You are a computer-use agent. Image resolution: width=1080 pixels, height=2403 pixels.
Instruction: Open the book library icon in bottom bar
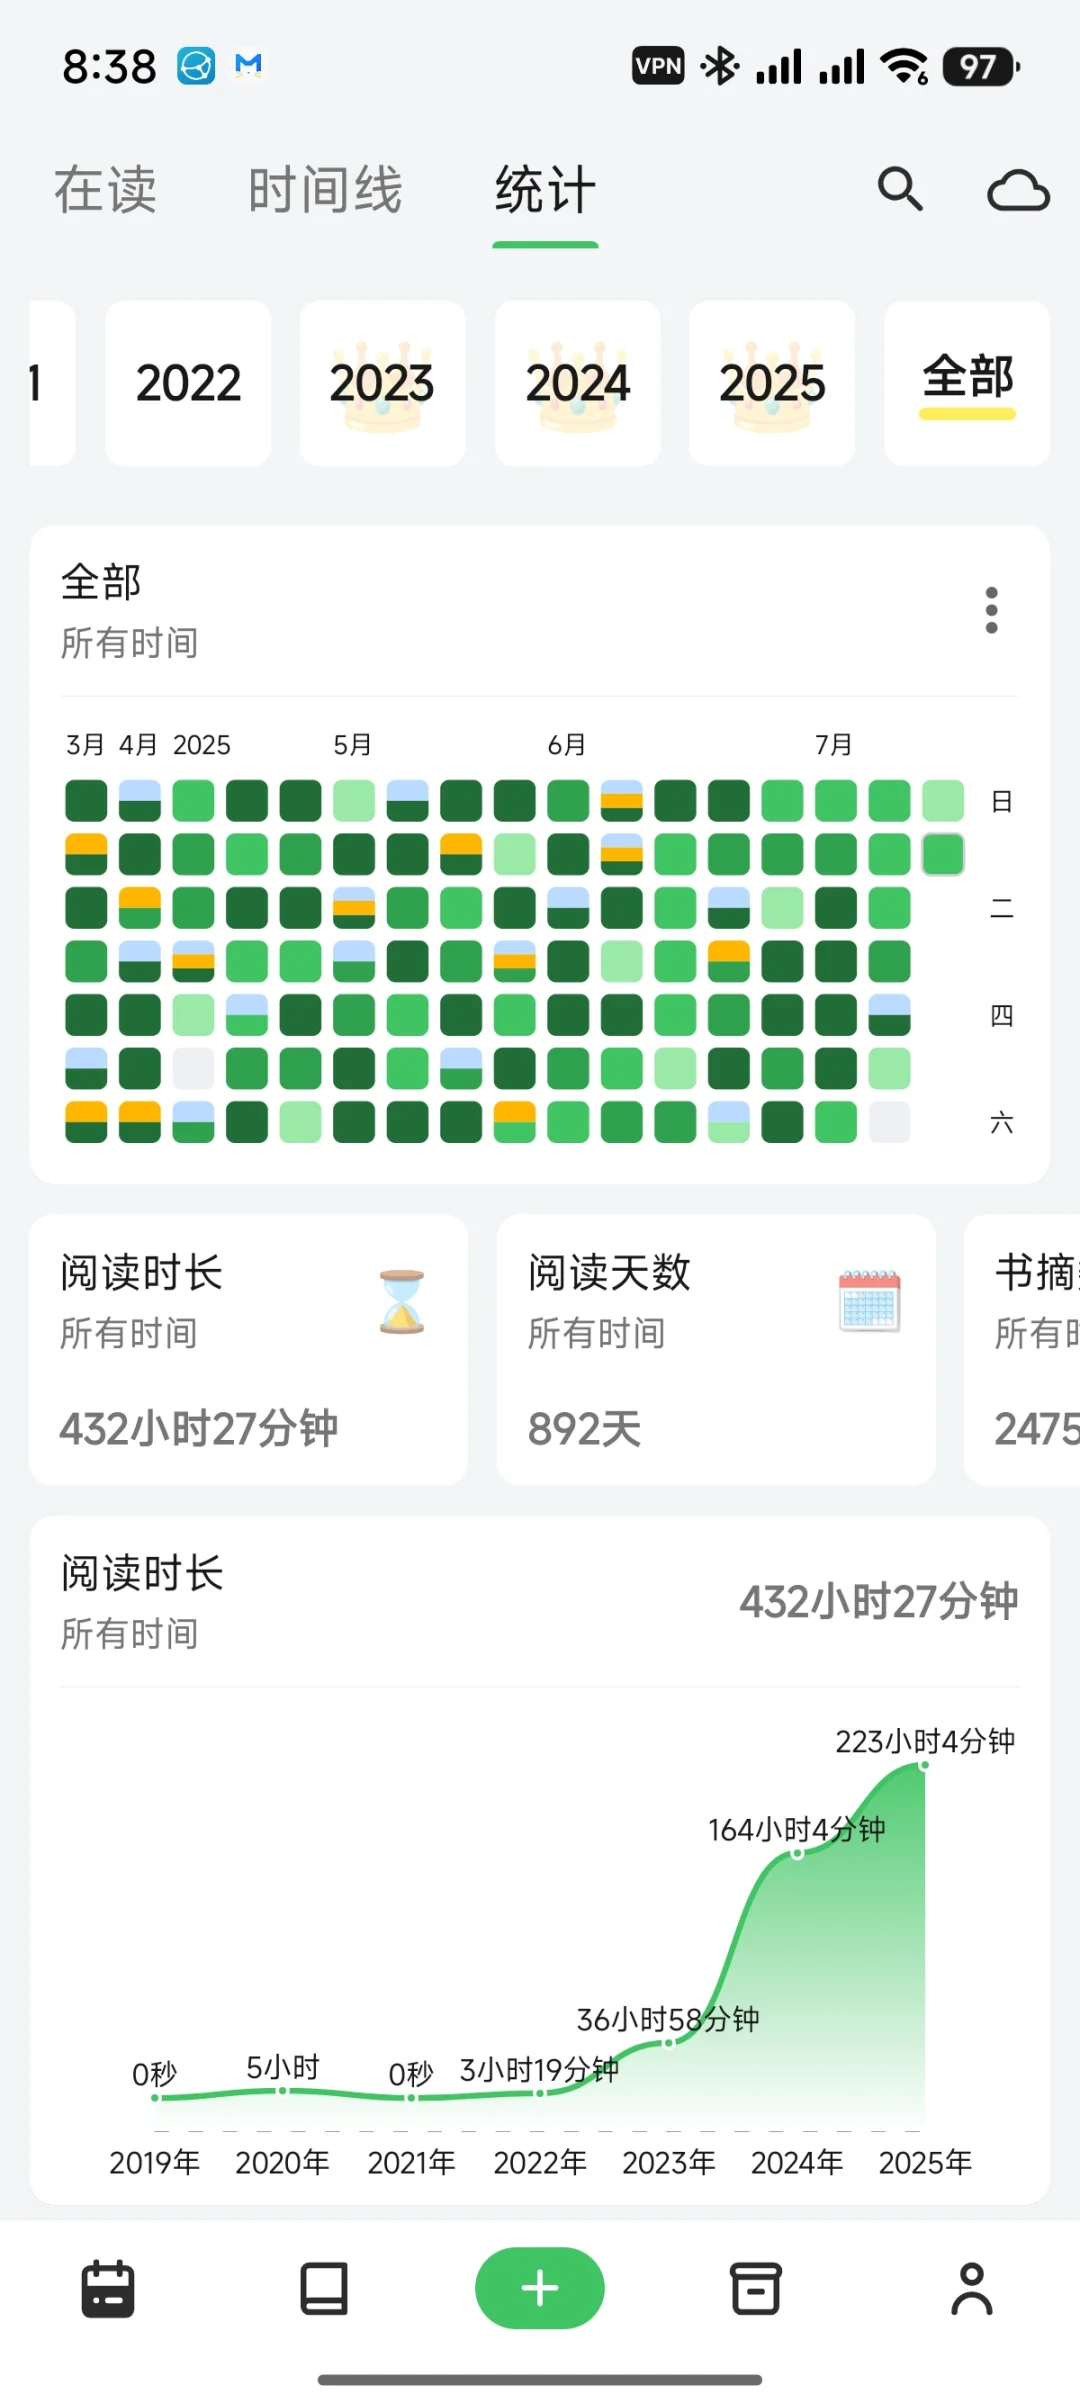(x=324, y=2288)
